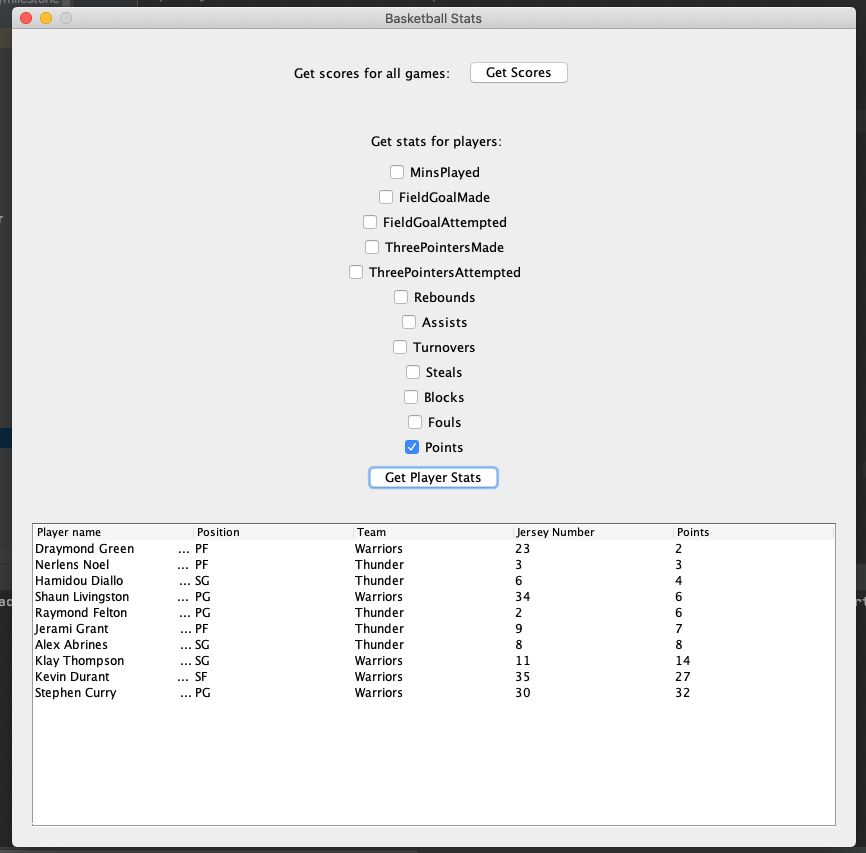Viewport: 866px width, 853px height.
Task: Select the Alex Abrines name cell
Action: pyautogui.click(x=113, y=645)
